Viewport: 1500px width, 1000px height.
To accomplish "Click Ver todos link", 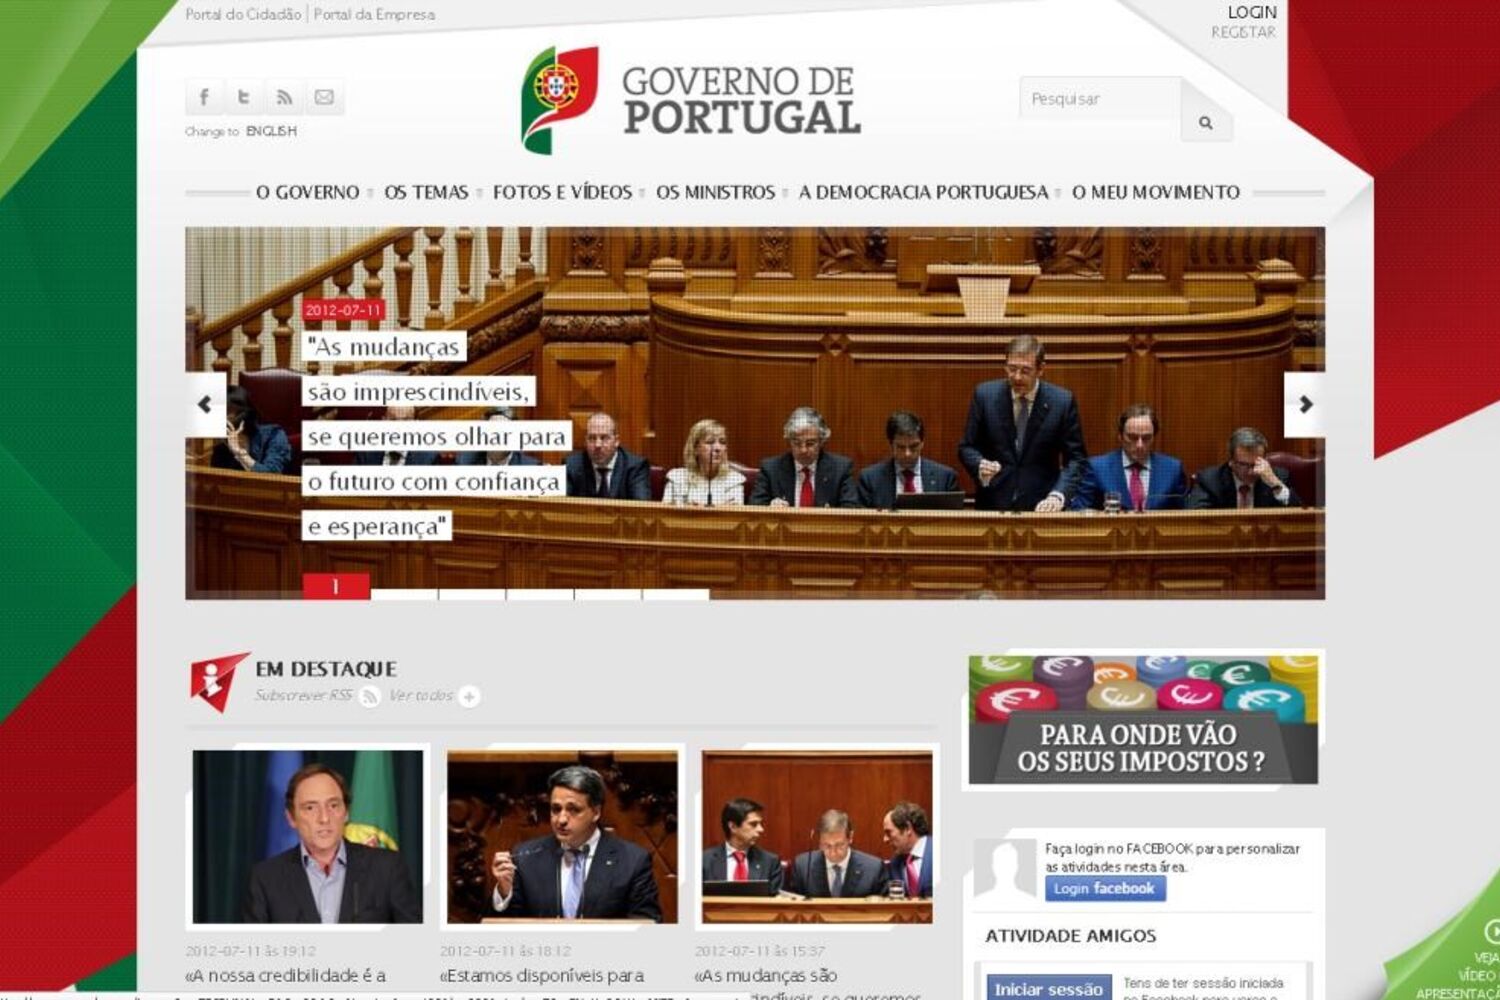I will [421, 695].
